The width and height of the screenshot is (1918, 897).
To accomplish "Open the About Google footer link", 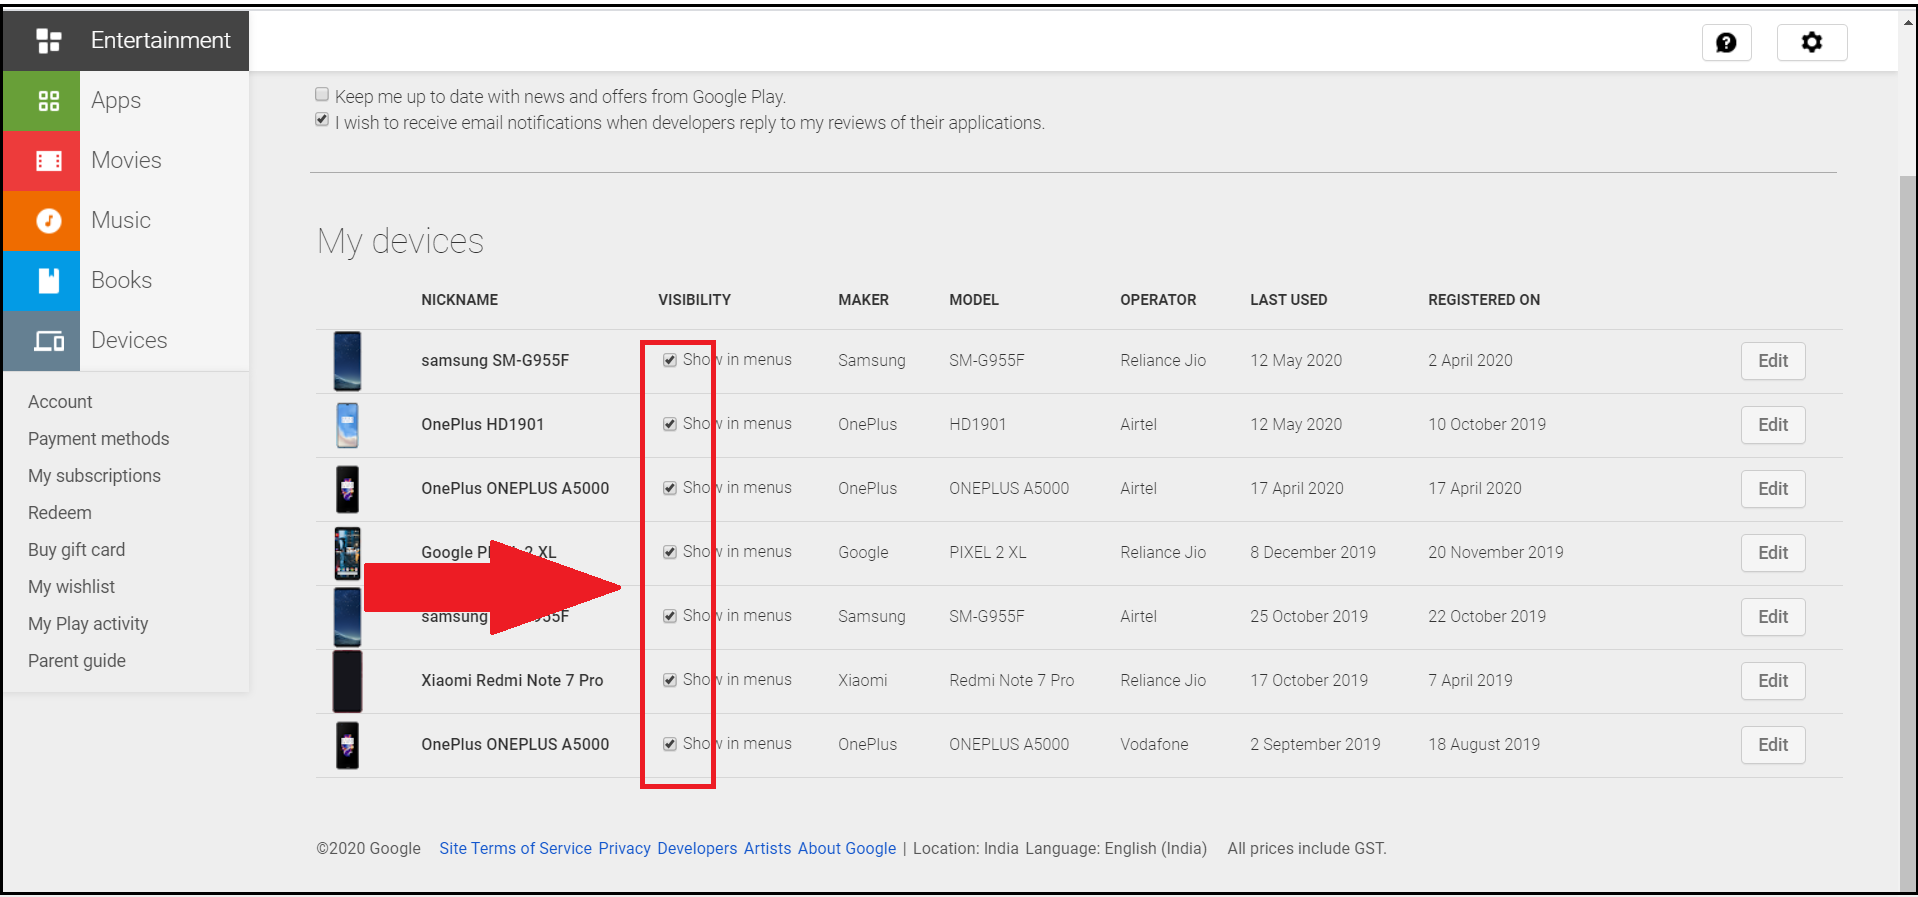I will point(847,848).
